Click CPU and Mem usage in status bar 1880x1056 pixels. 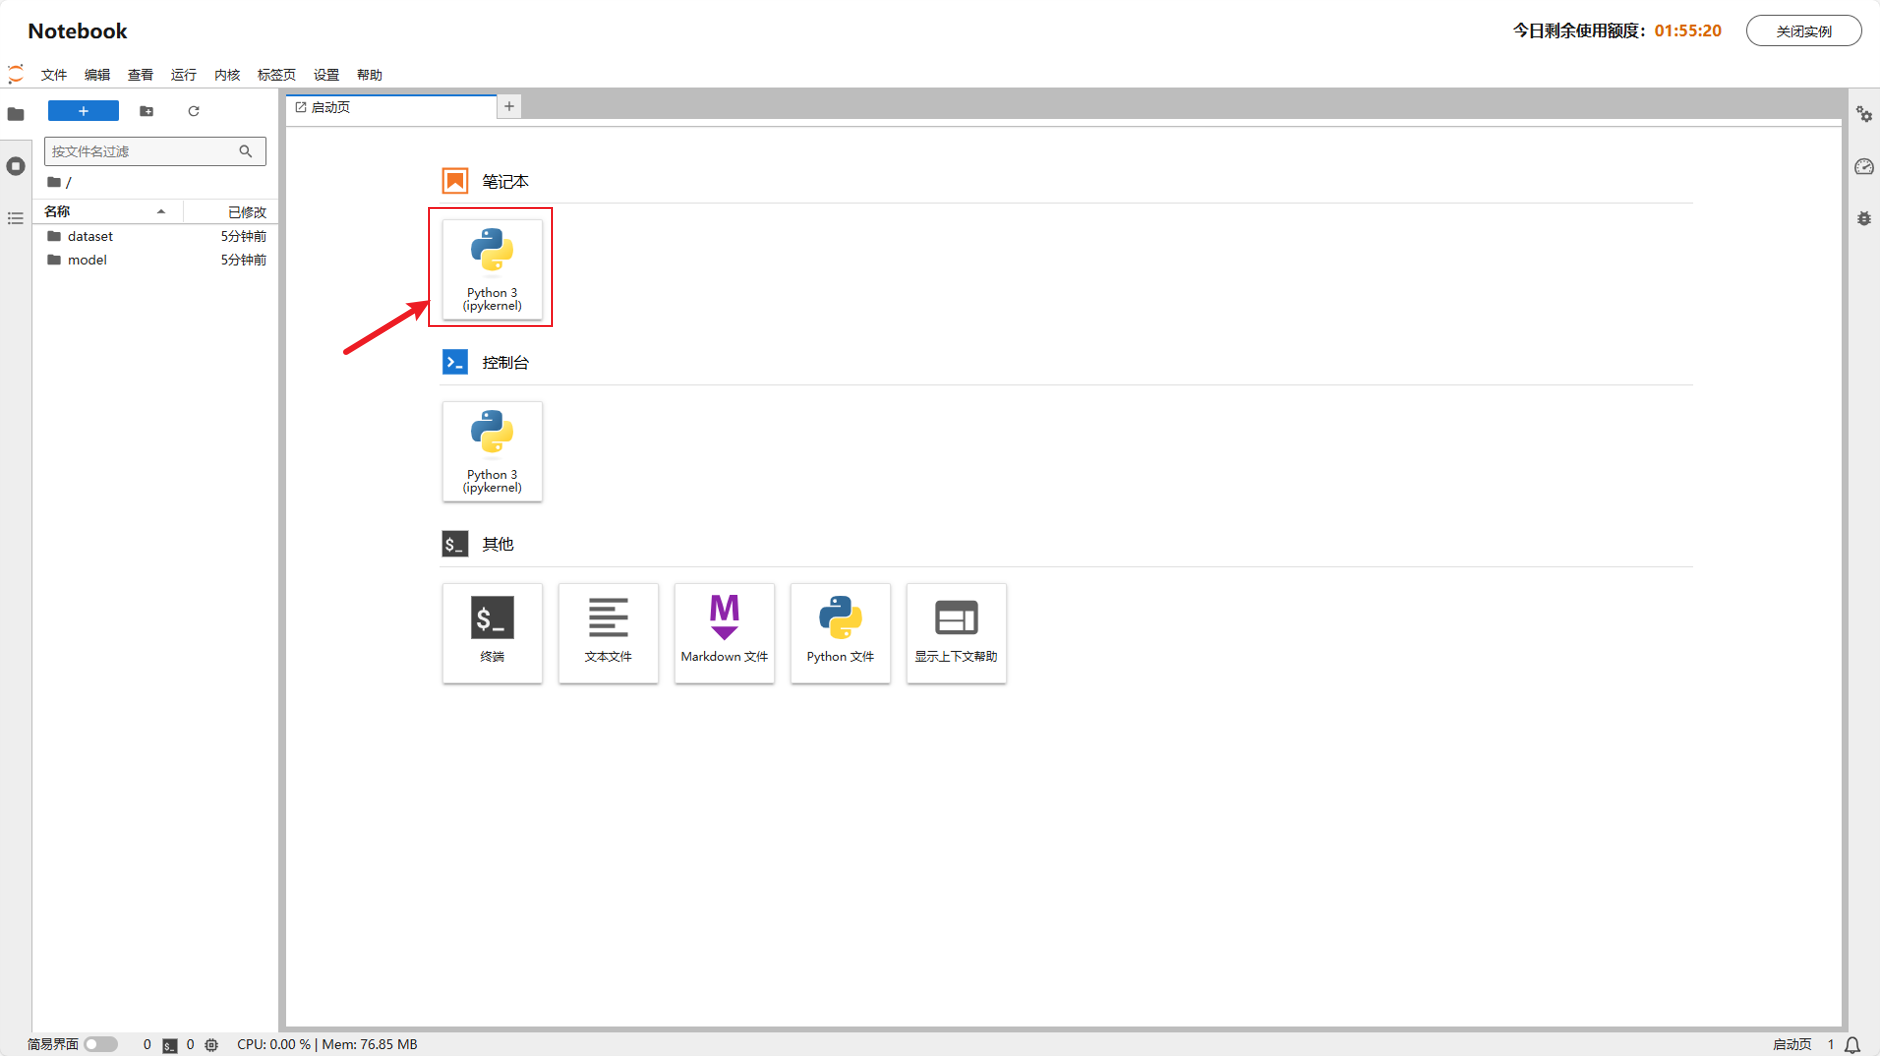[327, 1044]
